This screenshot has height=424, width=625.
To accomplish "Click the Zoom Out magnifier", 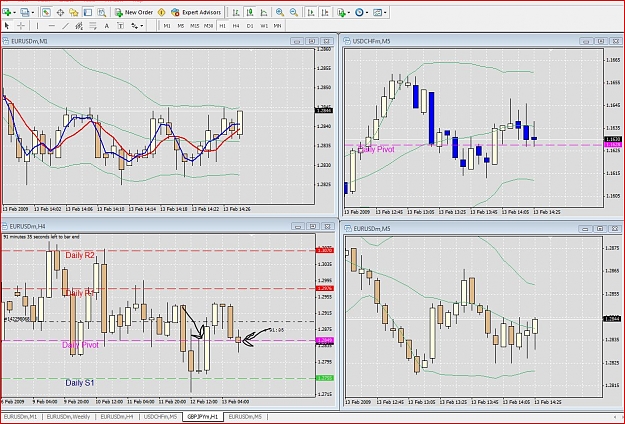I will coord(294,12).
